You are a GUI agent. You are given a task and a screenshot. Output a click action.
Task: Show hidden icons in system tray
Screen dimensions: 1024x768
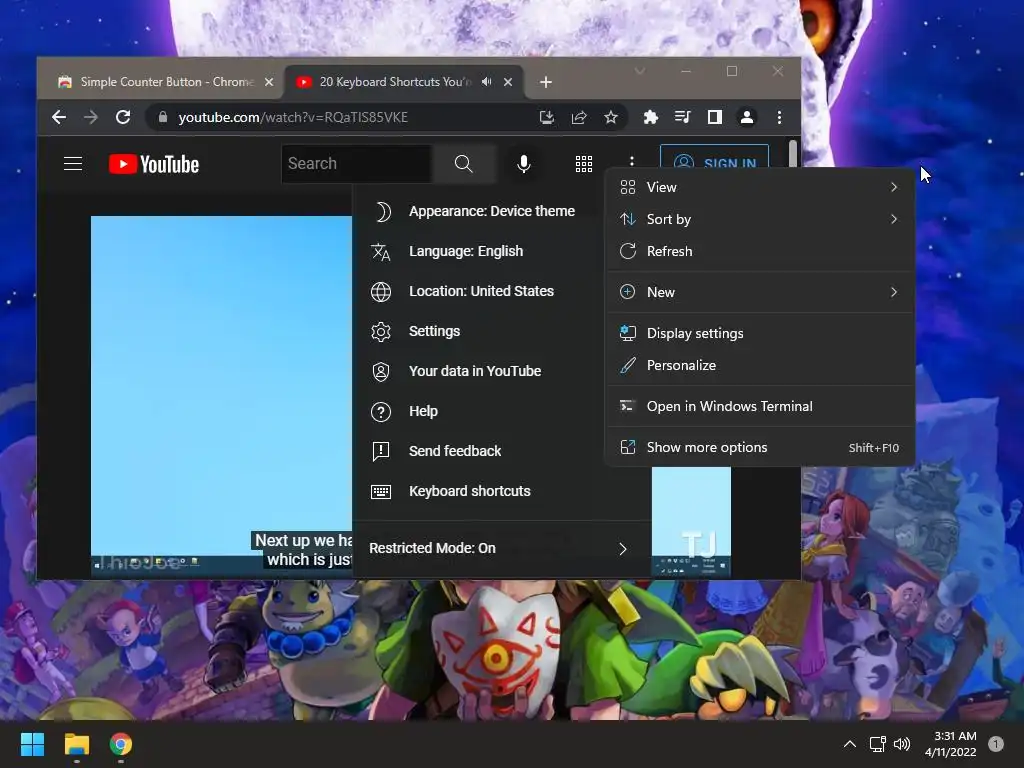(850, 744)
